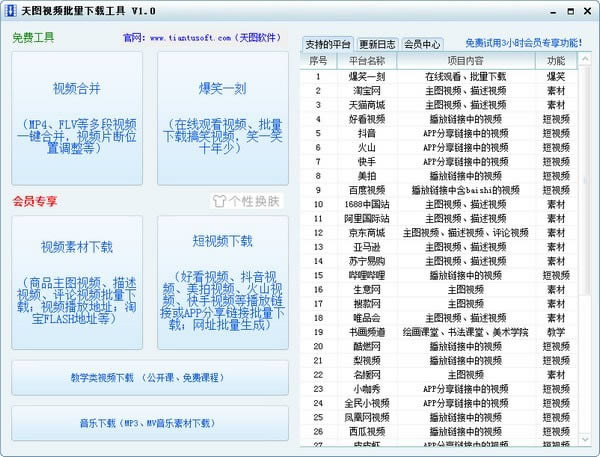Select the 亚马逊 row
The image size is (600, 457).
point(439,247)
